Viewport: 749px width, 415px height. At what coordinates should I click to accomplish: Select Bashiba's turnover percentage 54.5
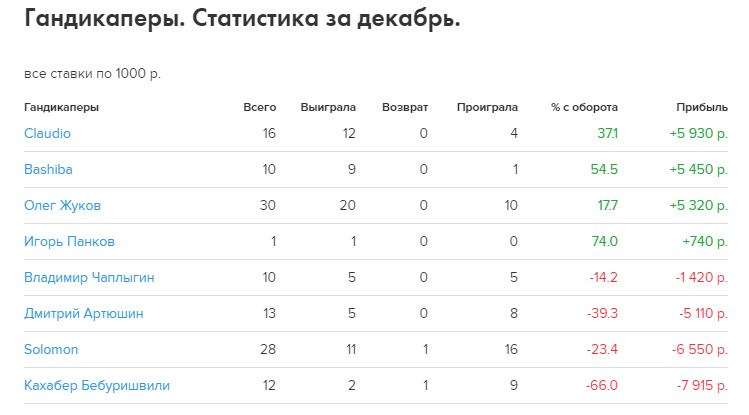(x=604, y=170)
